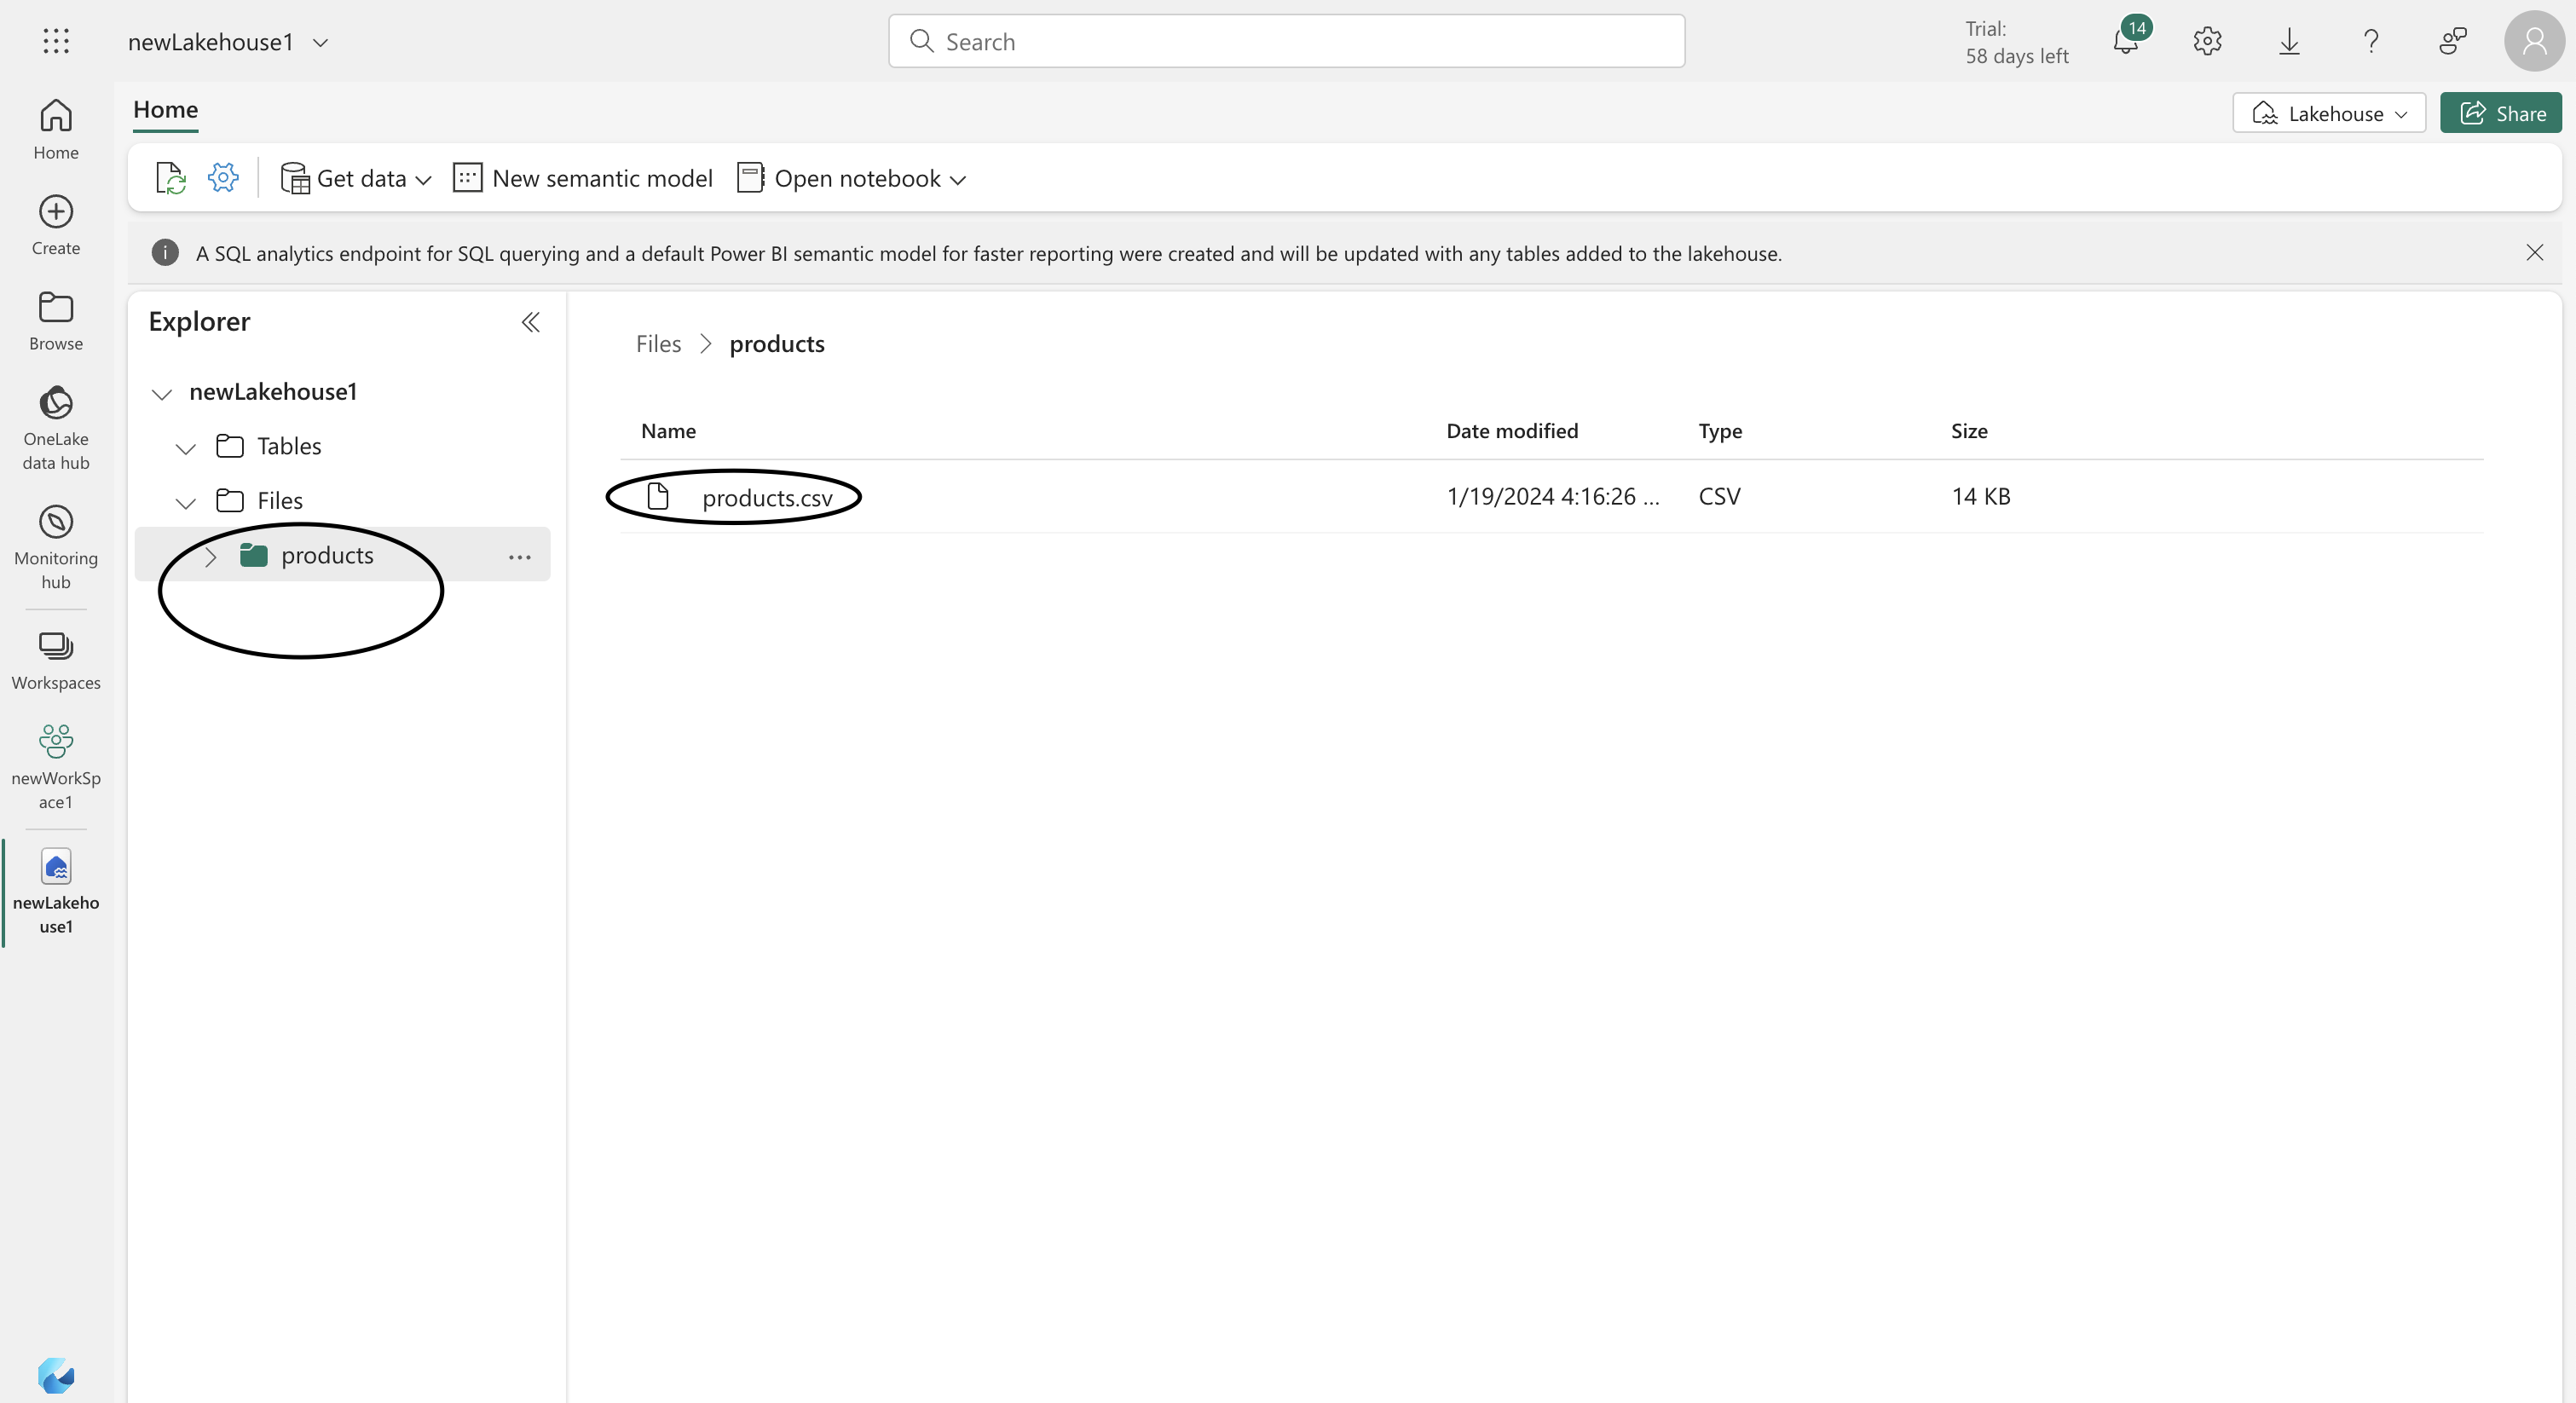Open user account avatar

(2534, 41)
